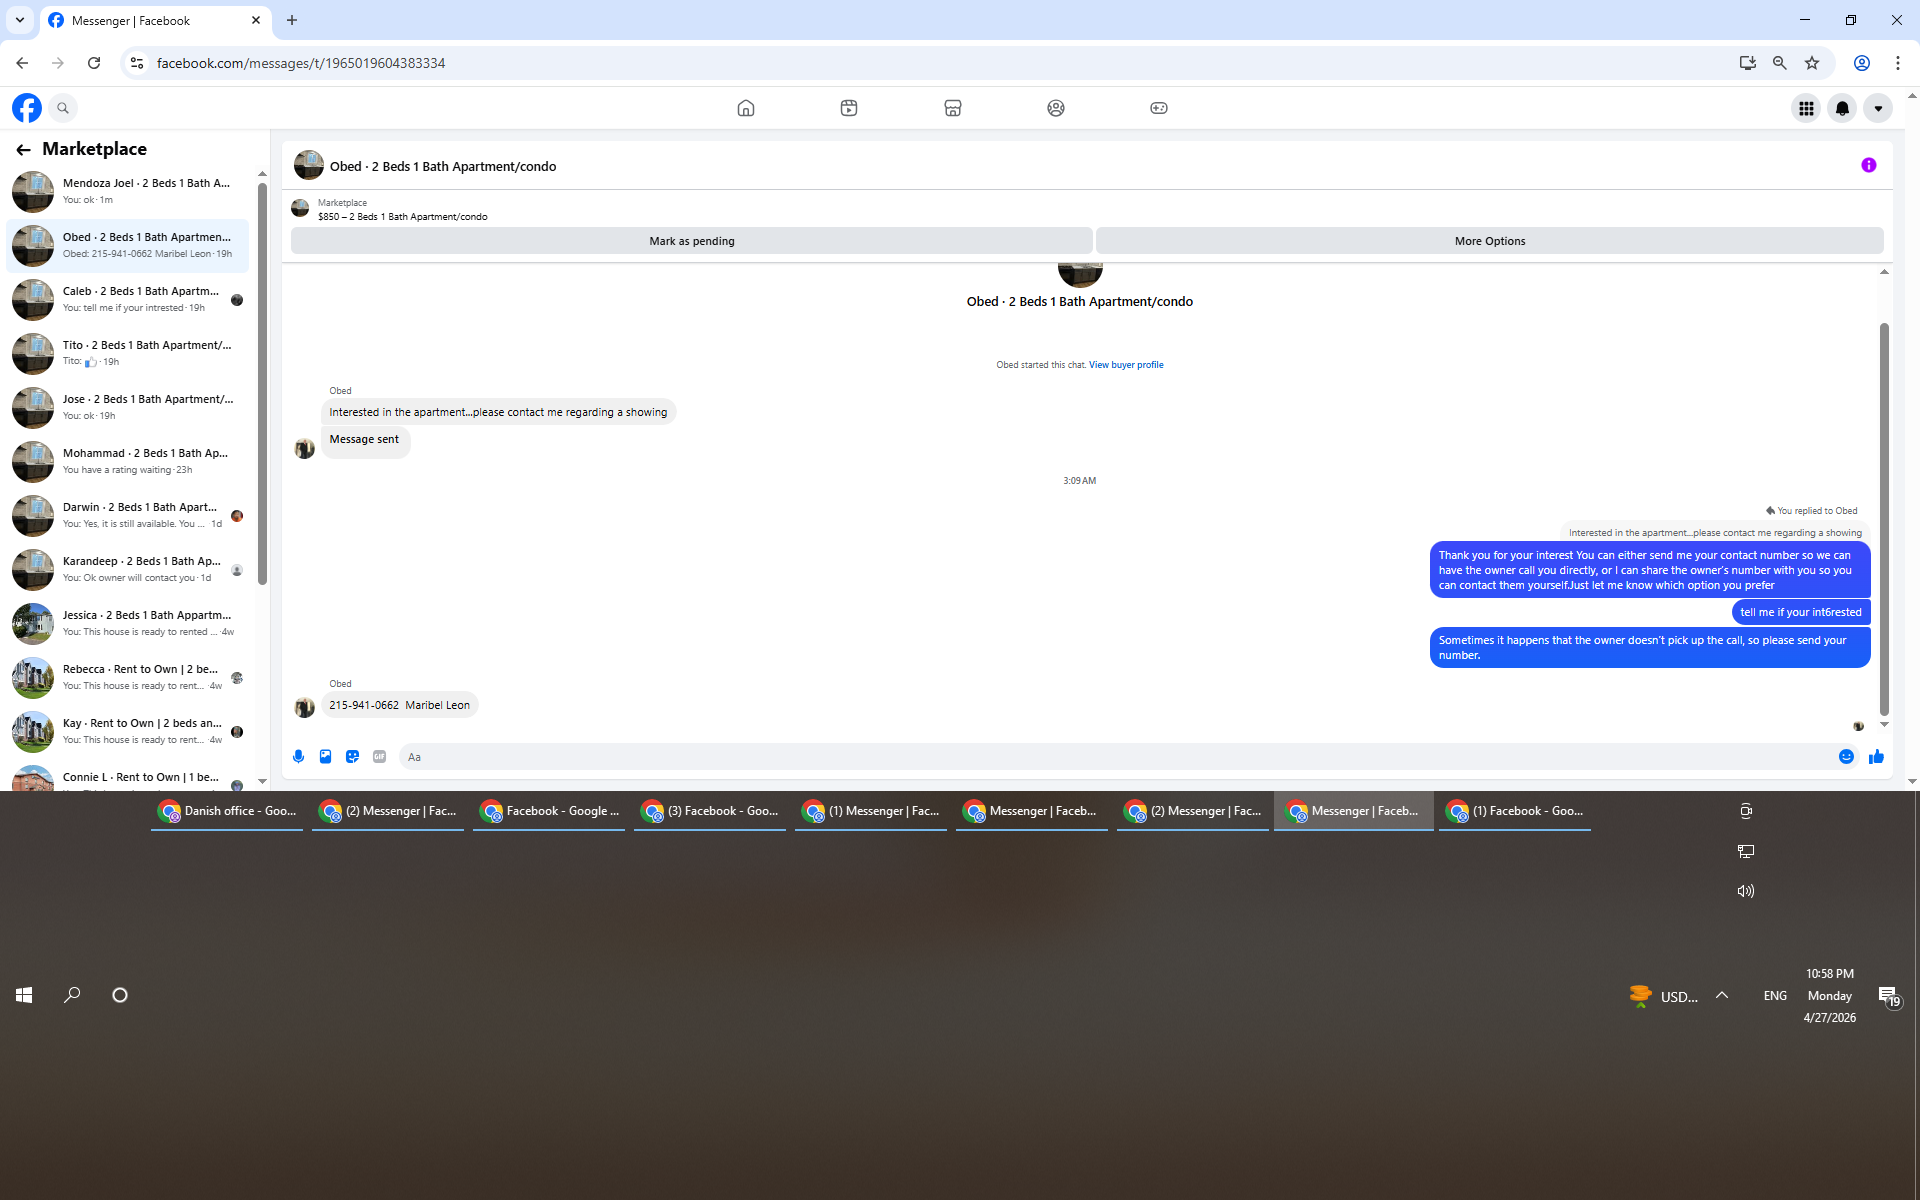Click the browser back arrow
This screenshot has height=1200, width=1920.
click(22, 63)
